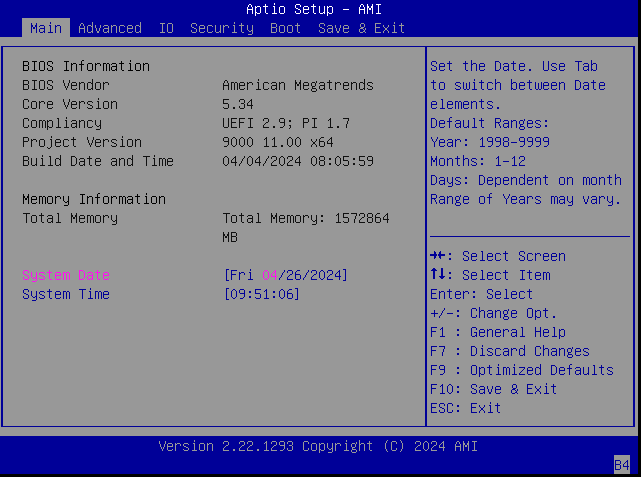Click the Select Screen arrows icon
Viewport: 641px width, 477px height.
438,256
